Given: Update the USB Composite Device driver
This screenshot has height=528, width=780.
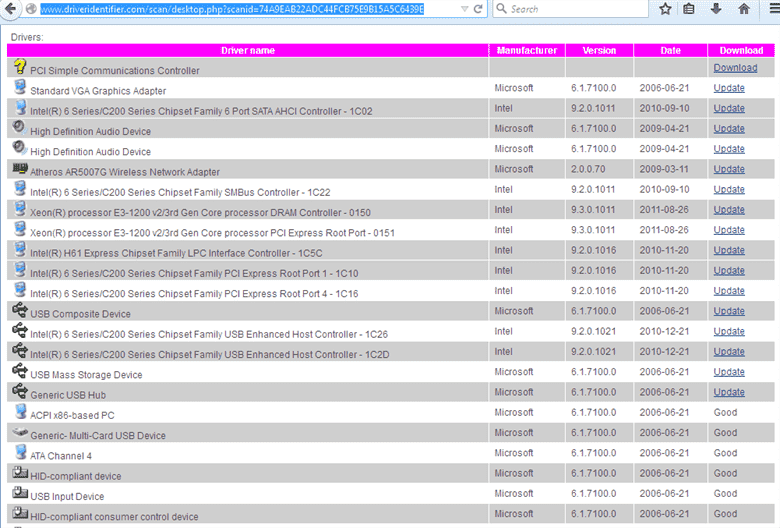Looking at the screenshot, I should pyautogui.click(x=729, y=311).
